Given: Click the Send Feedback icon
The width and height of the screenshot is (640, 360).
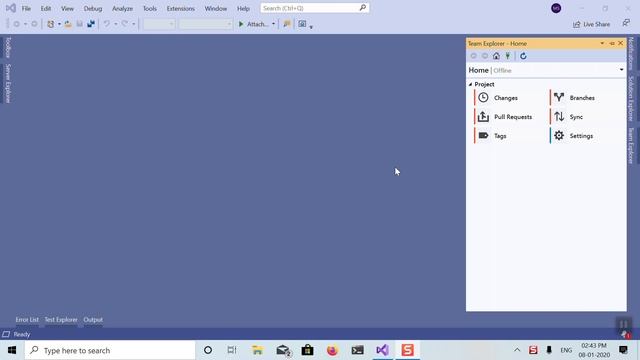Looking at the screenshot, I should (626, 24).
